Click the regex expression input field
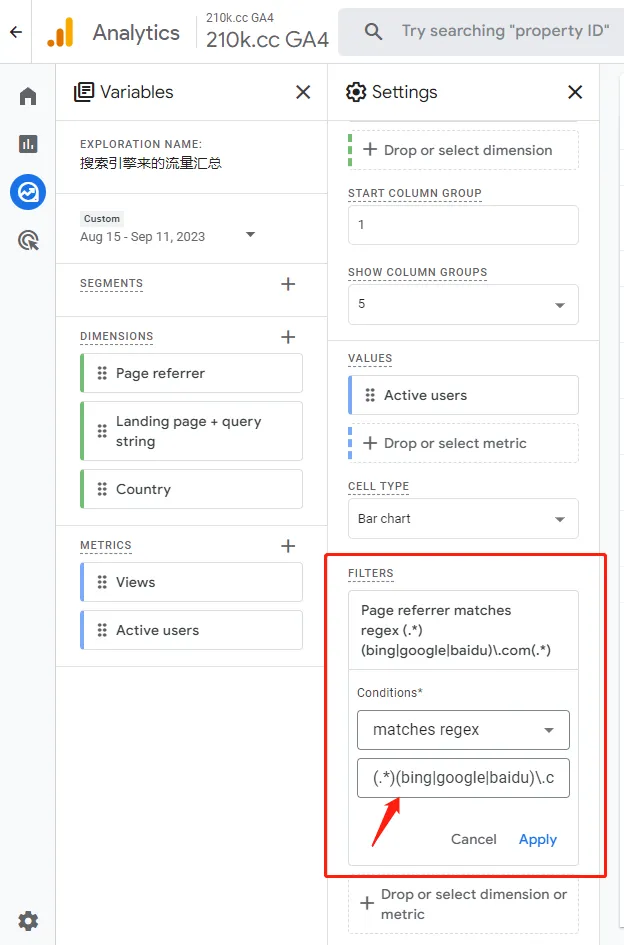The image size is (624, 945). tap(463, 778)
